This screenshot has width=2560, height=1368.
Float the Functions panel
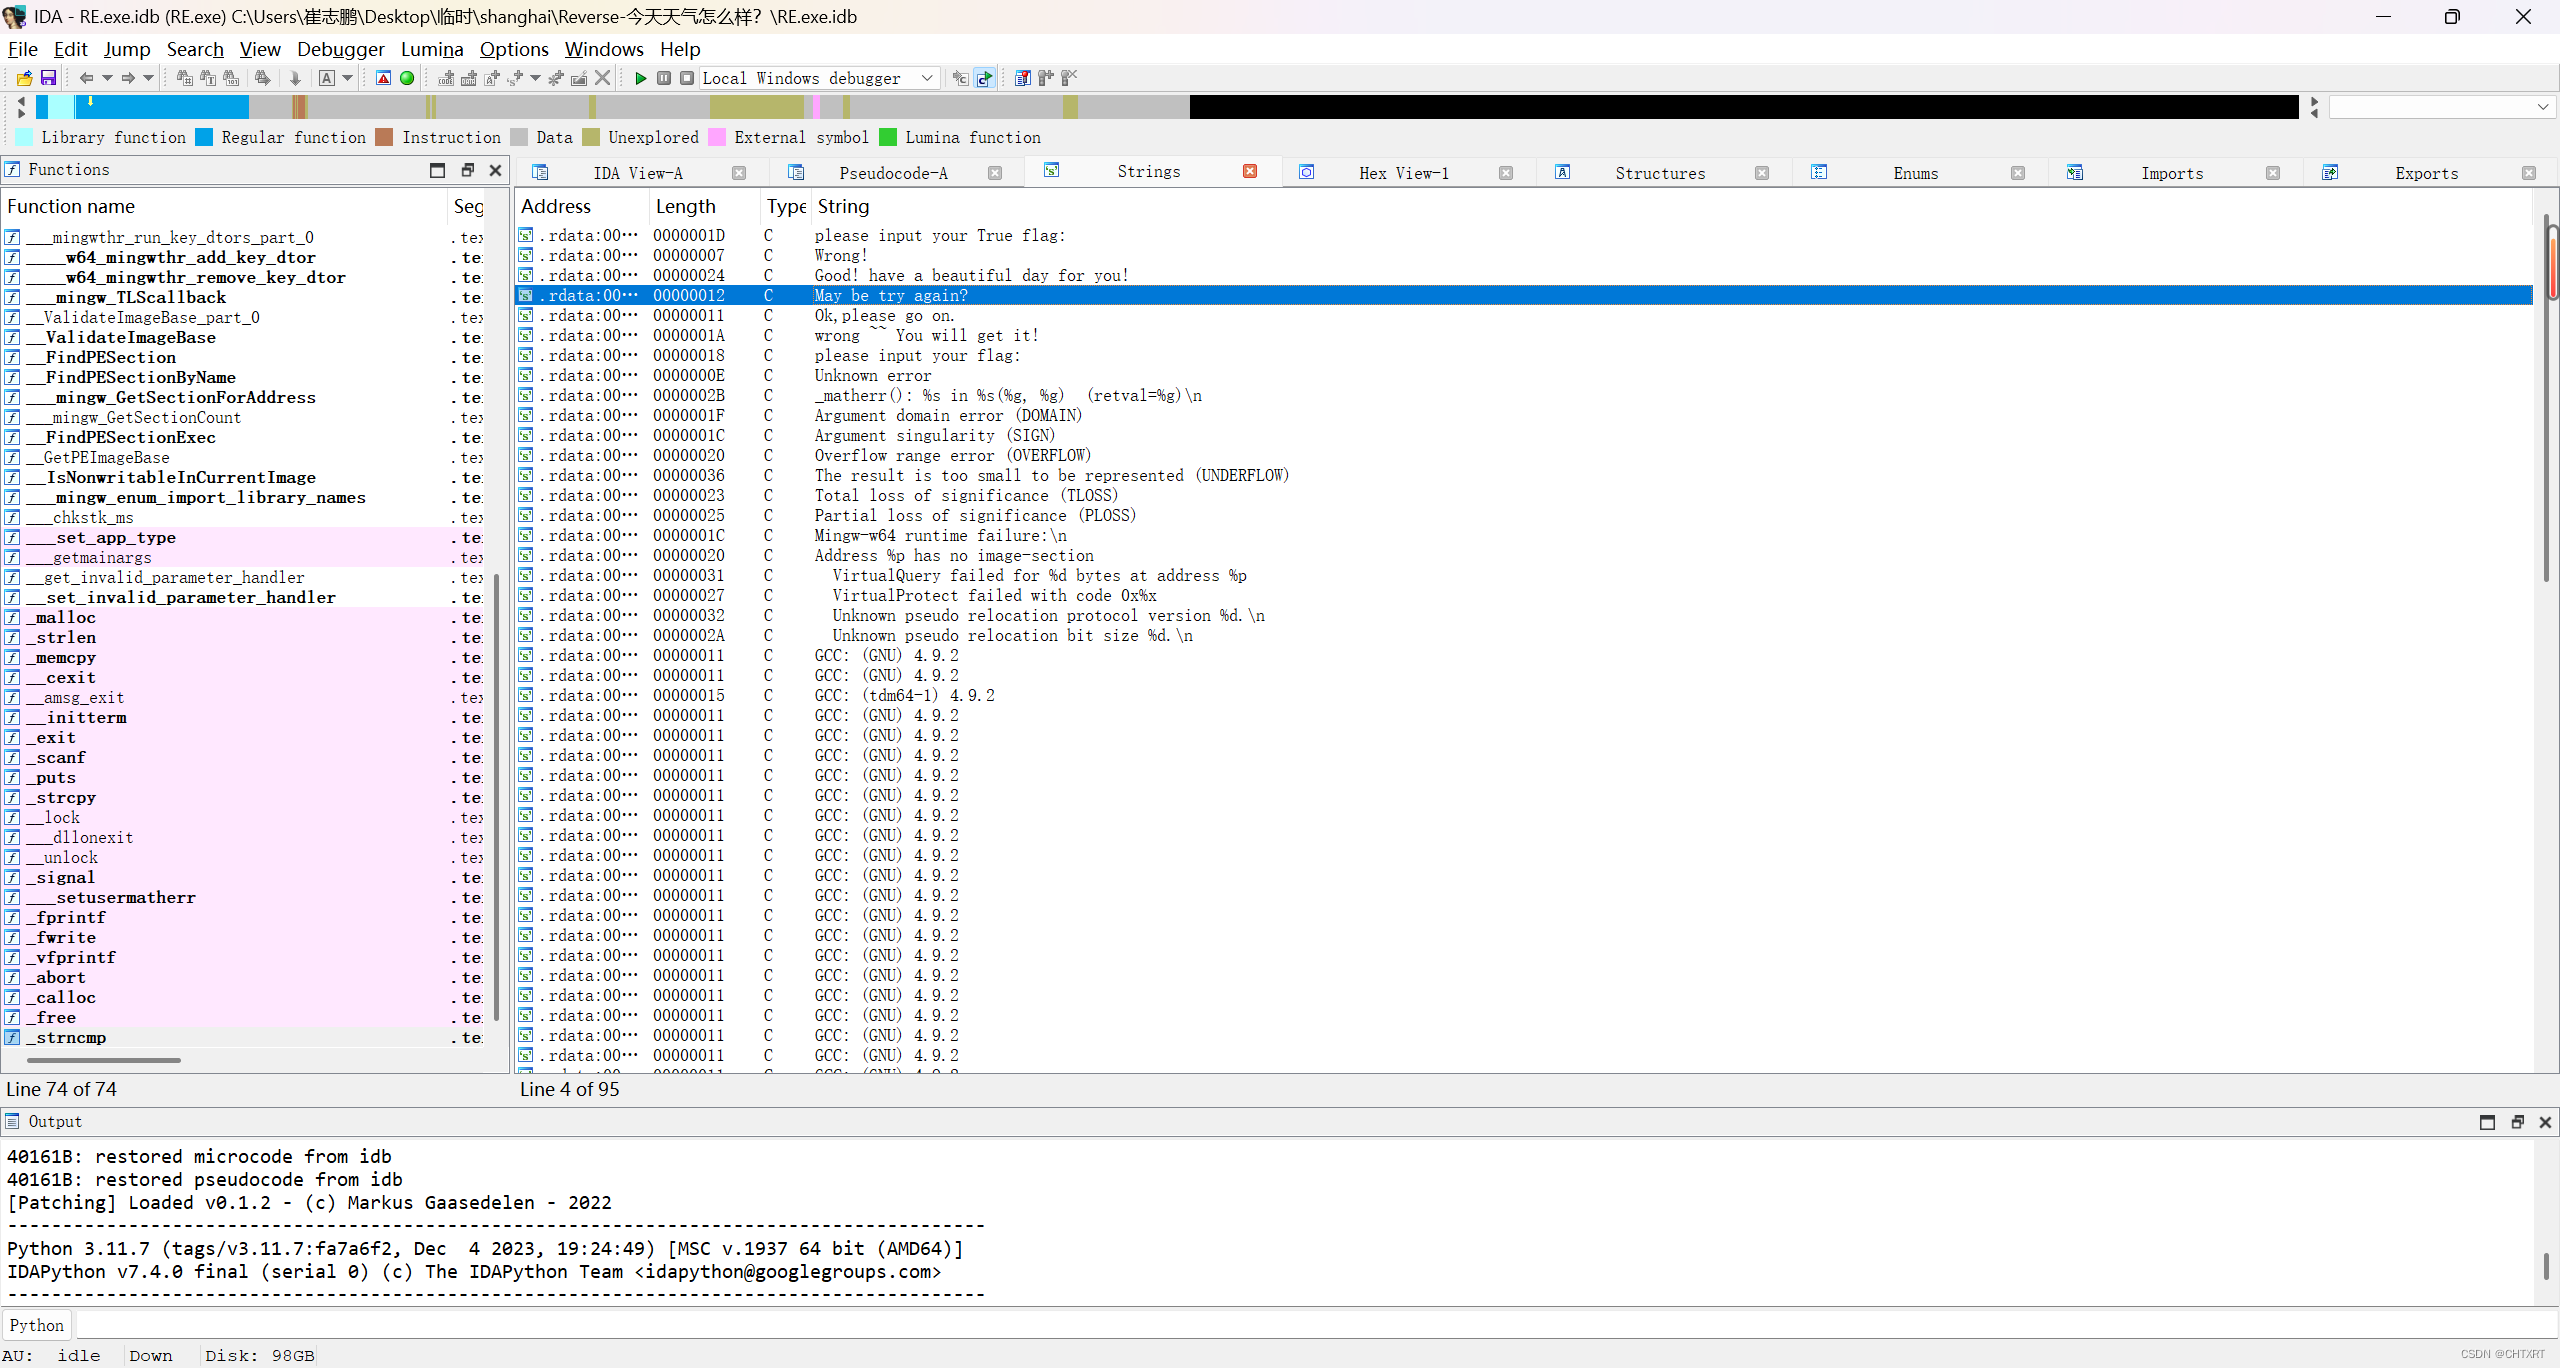(x=467, y=170)
